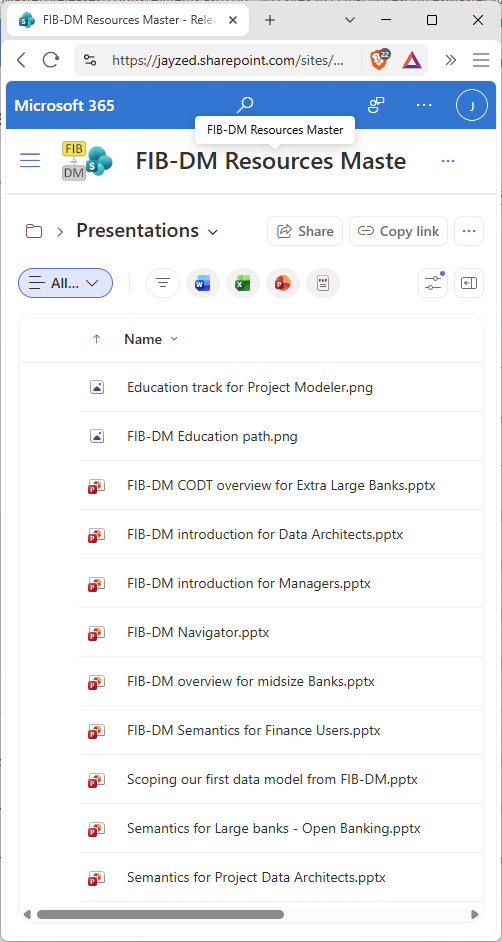Open the browser site settings icon
The image size is (502, 942).
pyautogui.click(x=90, y=60)
